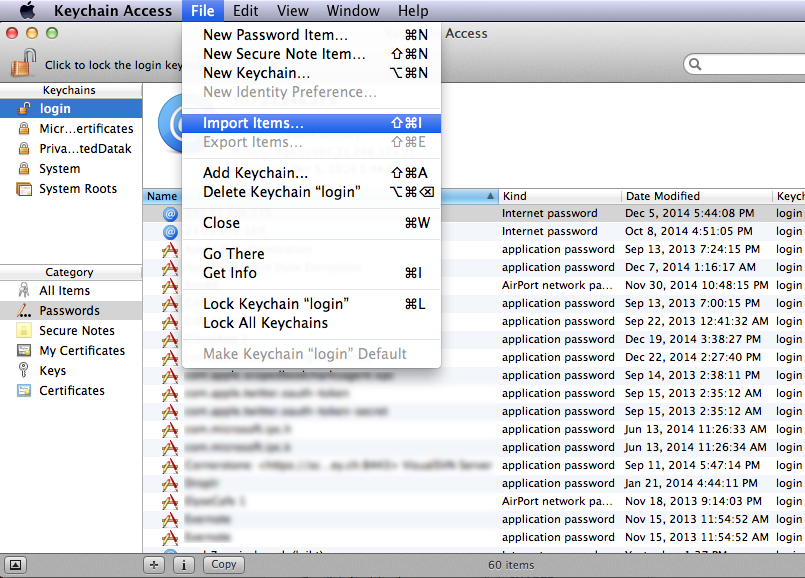This screenshot has width=805, height=578.
Task: Show the Secure Notes category
Action: click(71, 331)
